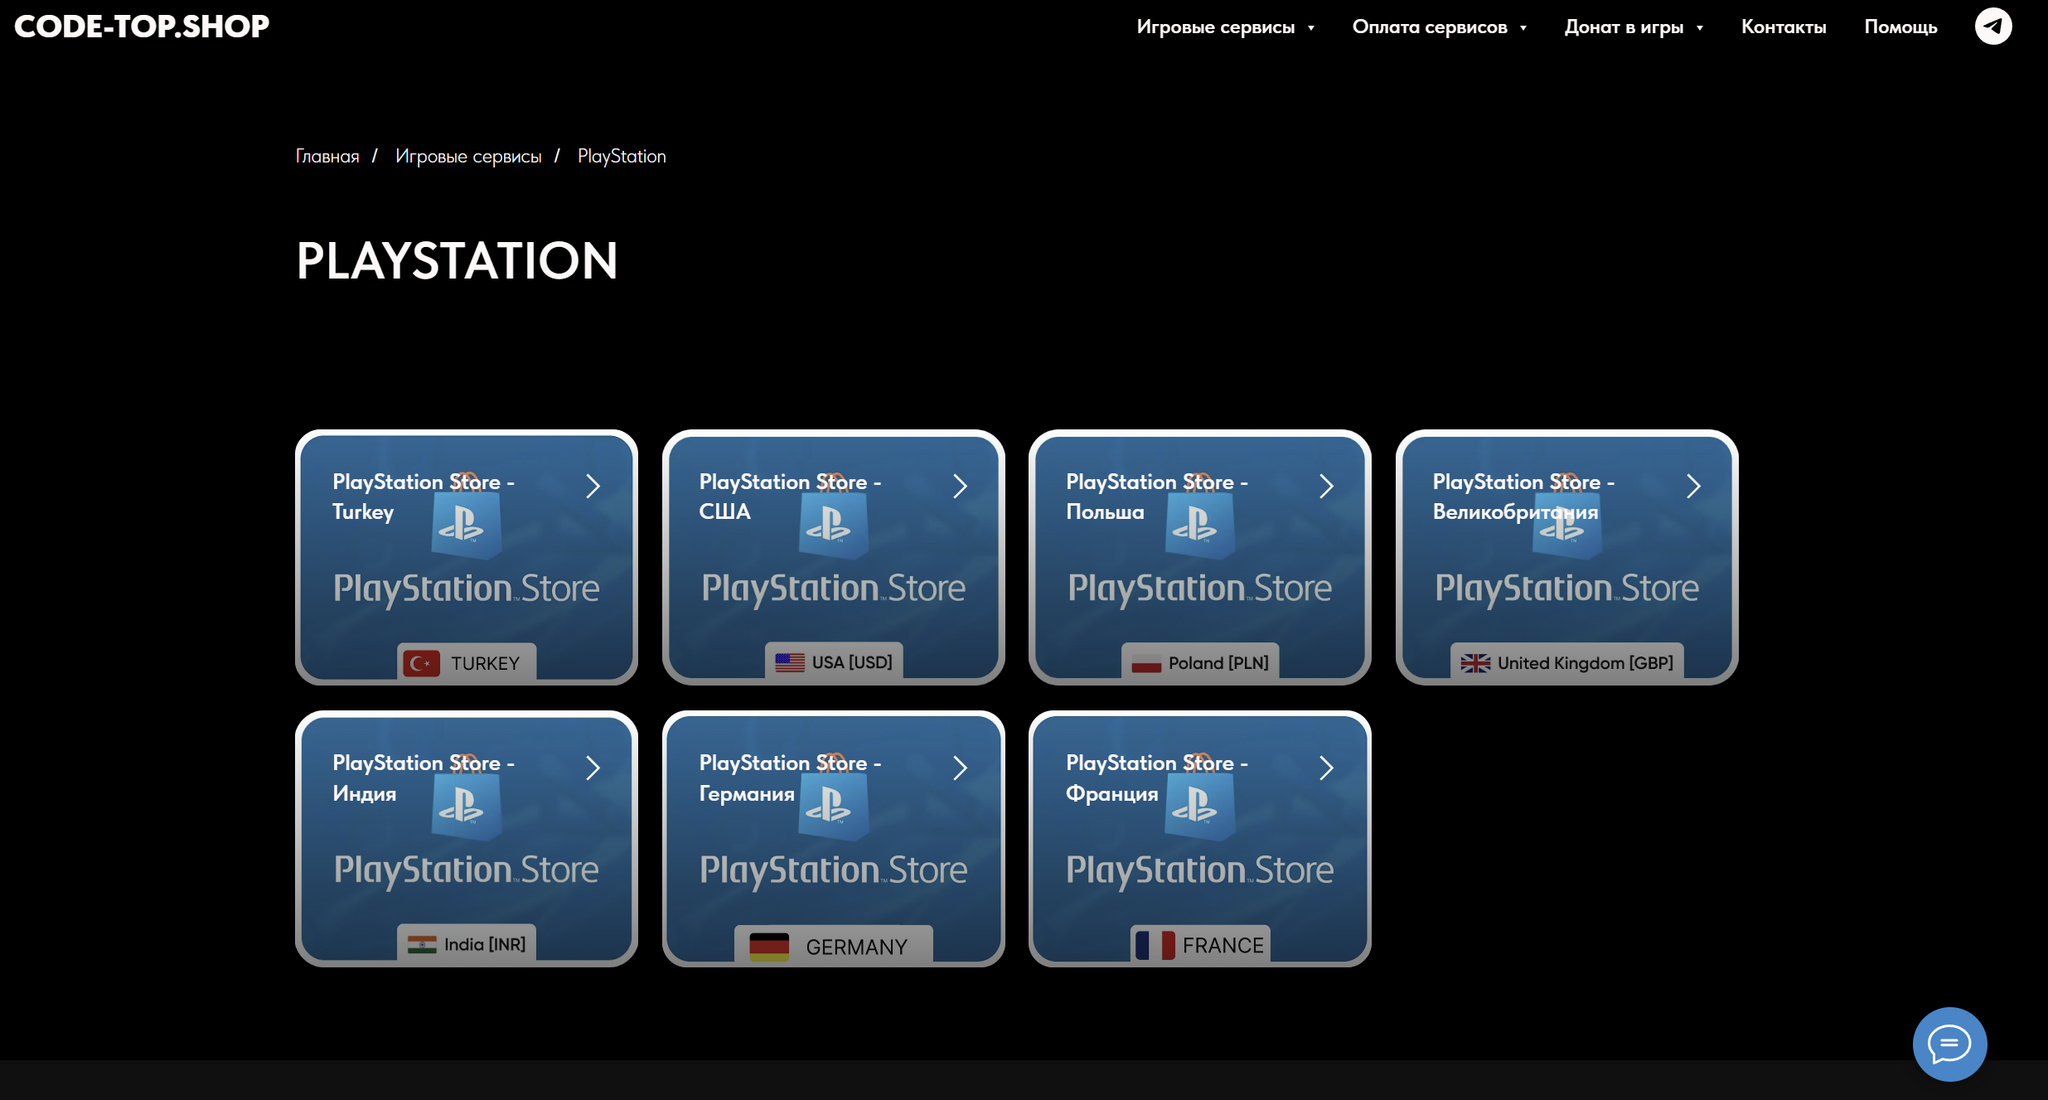The image size is (2048, 1100).
Task: Select the FRANCE flag label
Action: coord(1200,945)
